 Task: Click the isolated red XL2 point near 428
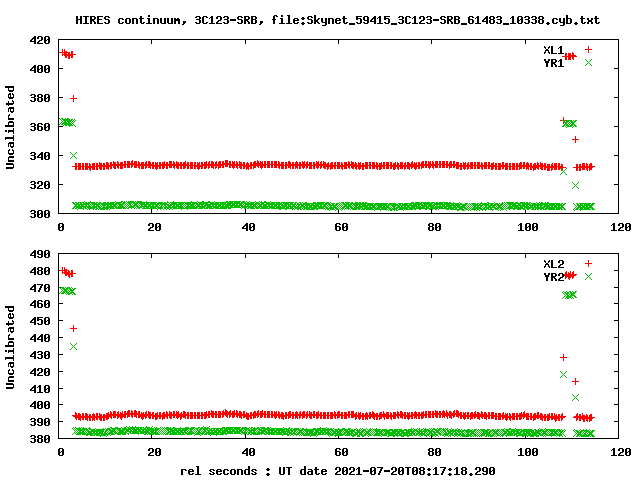click(563, 358)
